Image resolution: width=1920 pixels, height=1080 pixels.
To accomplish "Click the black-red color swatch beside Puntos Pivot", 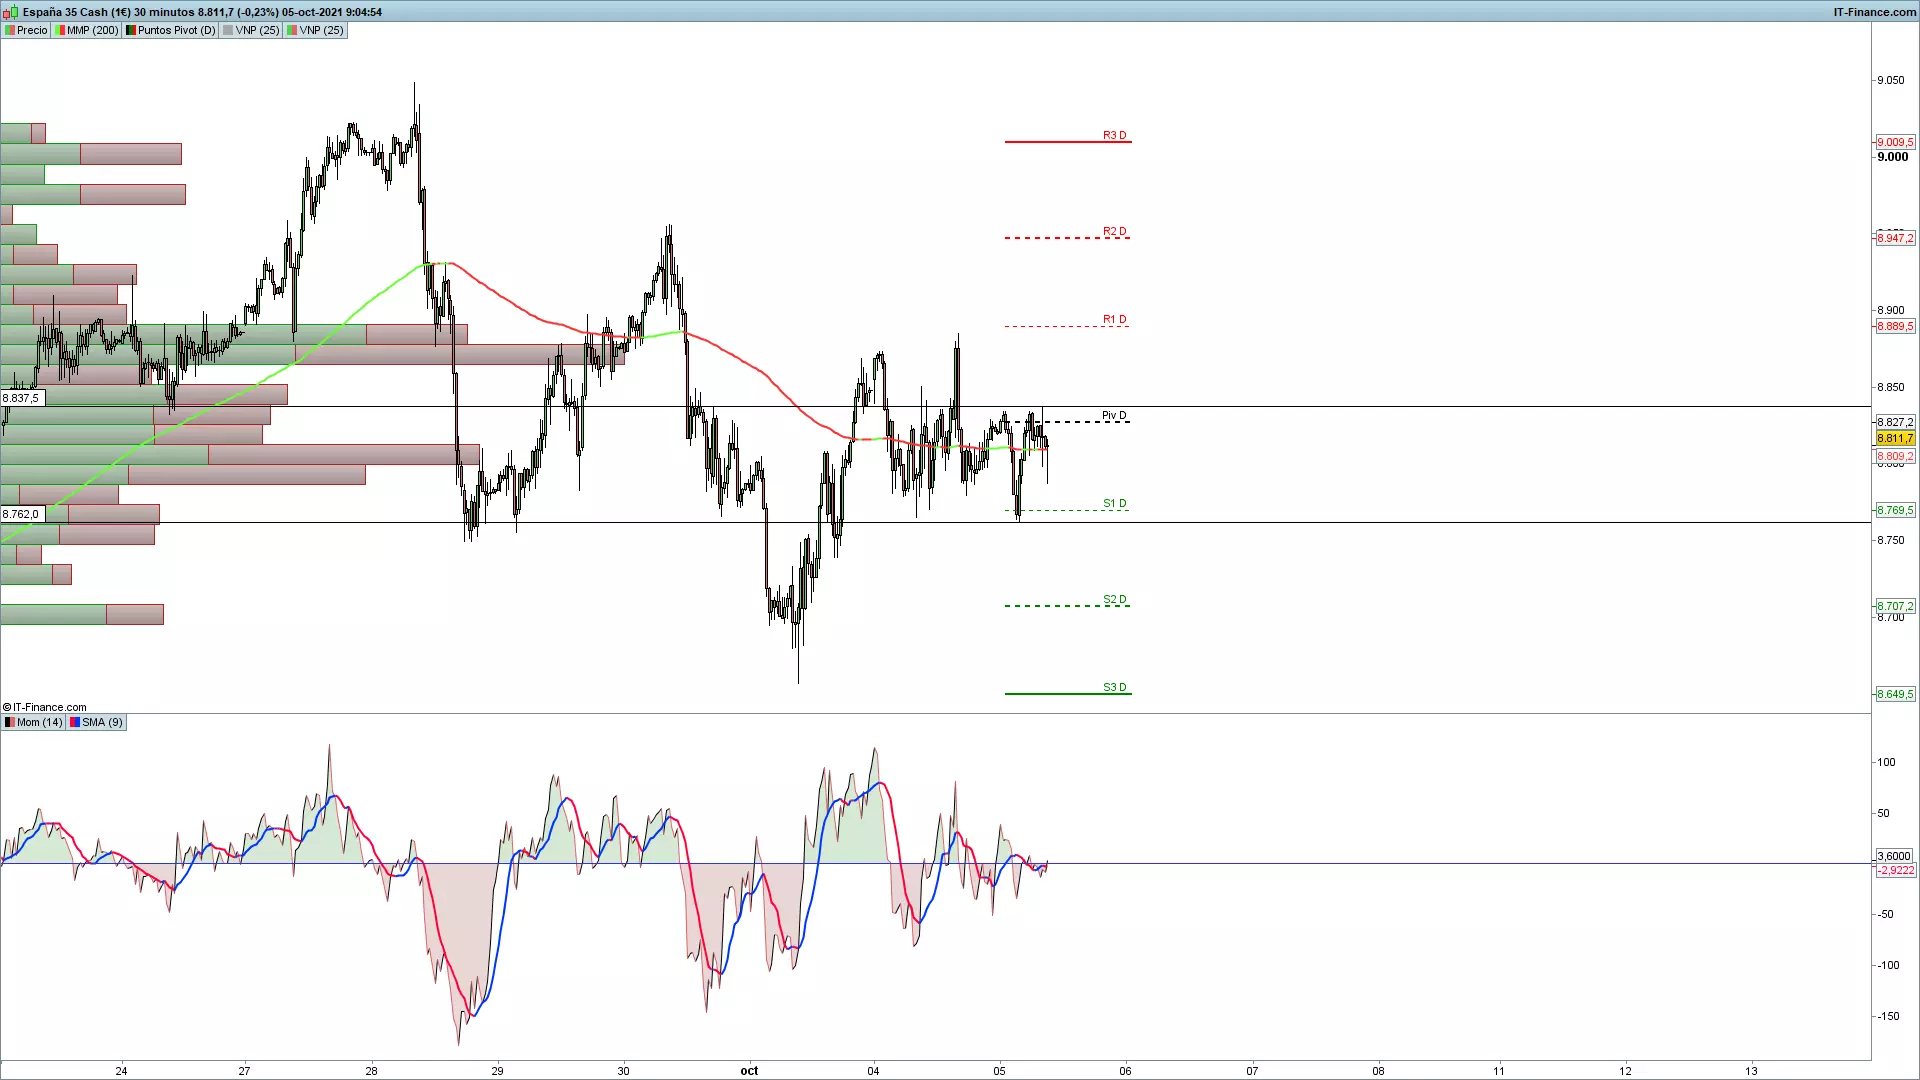I will (x=131, y=30).
